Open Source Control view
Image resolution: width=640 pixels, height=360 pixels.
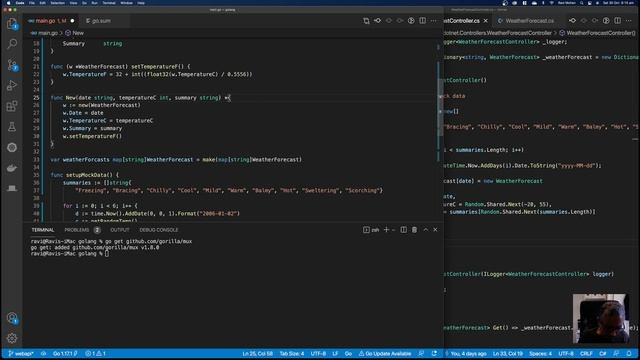12,64
